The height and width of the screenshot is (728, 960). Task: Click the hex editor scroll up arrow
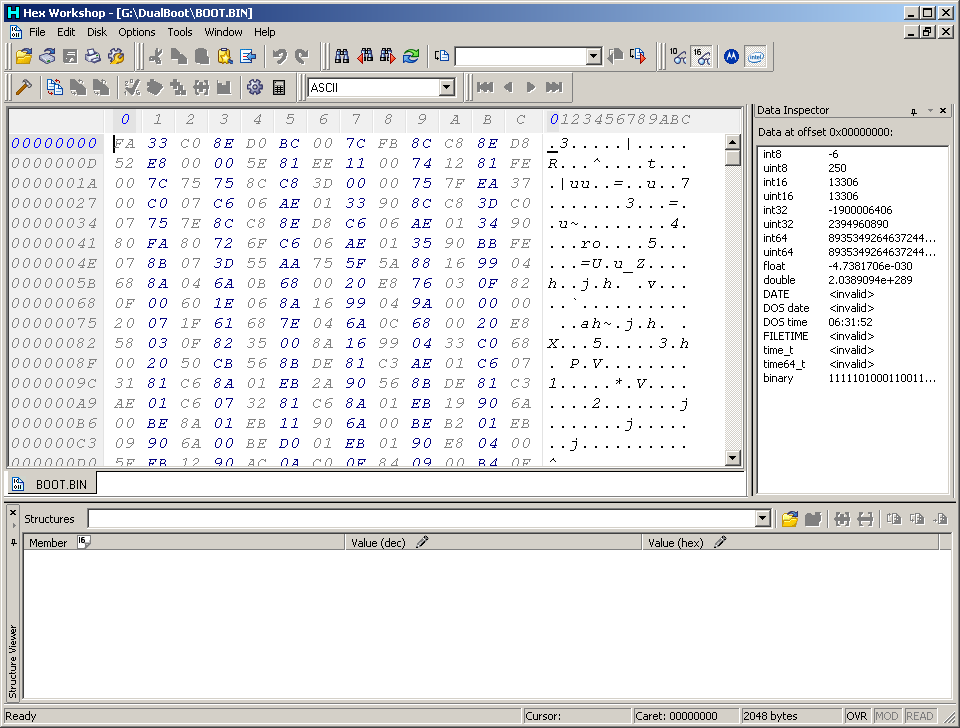[x=733, y=142]
